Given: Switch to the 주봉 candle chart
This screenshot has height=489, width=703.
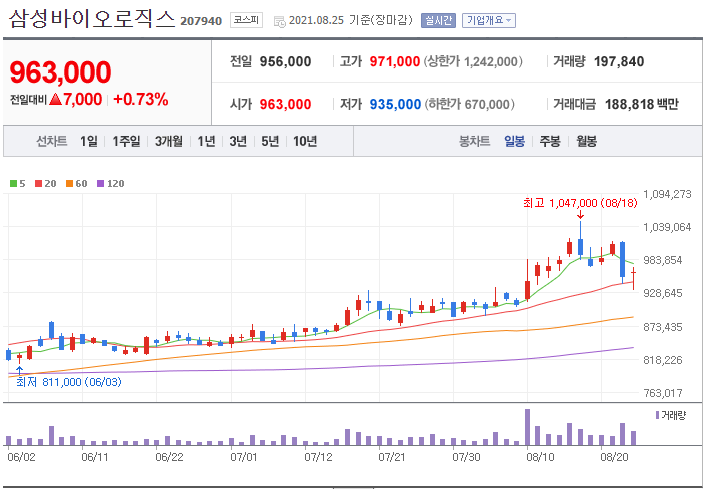Looking at the screenshot, I should tap(550, 142).
